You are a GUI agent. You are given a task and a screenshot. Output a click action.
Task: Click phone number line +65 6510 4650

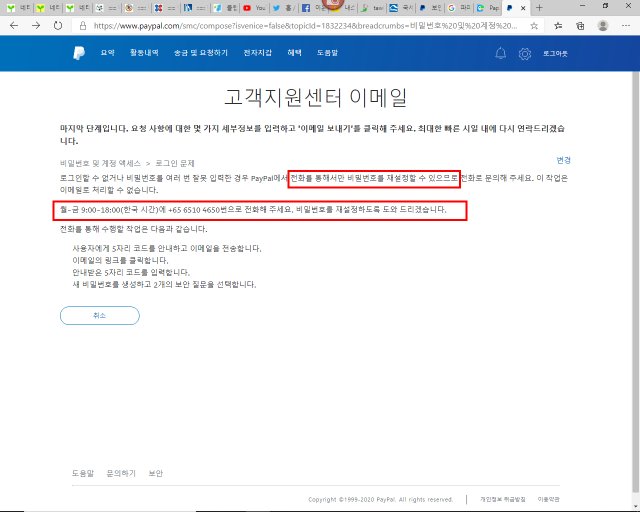[253, 210]
